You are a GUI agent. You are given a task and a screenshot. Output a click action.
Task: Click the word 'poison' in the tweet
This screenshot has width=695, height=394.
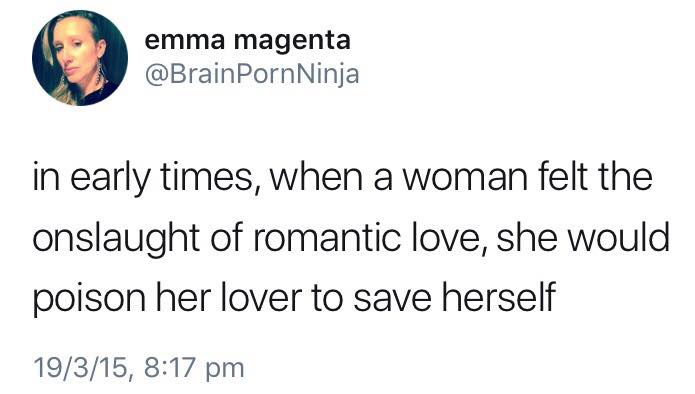pos(89,299)
